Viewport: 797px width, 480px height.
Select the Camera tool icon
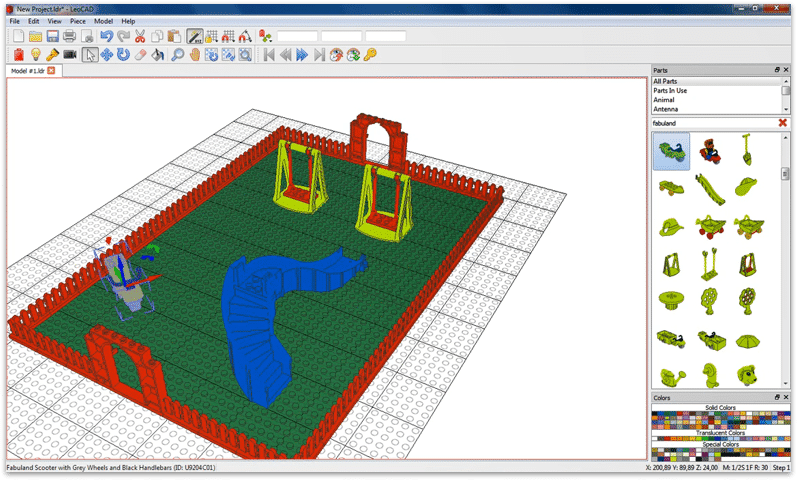[x=70, y=54]
